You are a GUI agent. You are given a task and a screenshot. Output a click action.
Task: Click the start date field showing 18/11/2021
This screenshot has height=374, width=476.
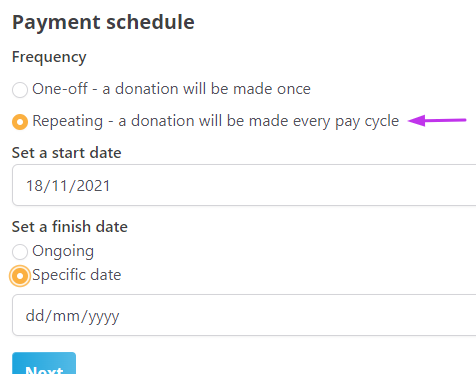[244, 185]
